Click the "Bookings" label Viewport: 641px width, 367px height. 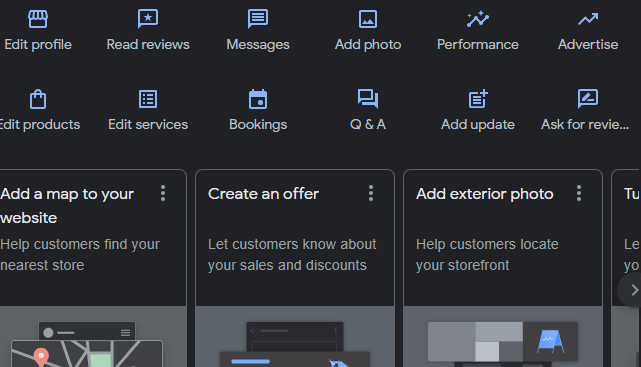click(x=258, y=125)
